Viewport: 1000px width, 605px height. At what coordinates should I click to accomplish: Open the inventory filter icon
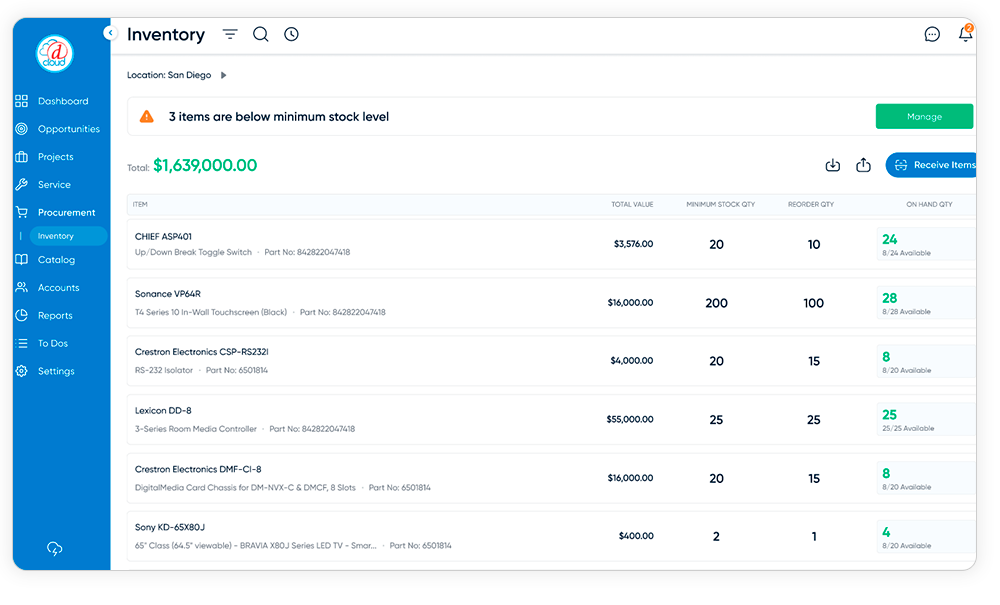(x=230, y=34)
